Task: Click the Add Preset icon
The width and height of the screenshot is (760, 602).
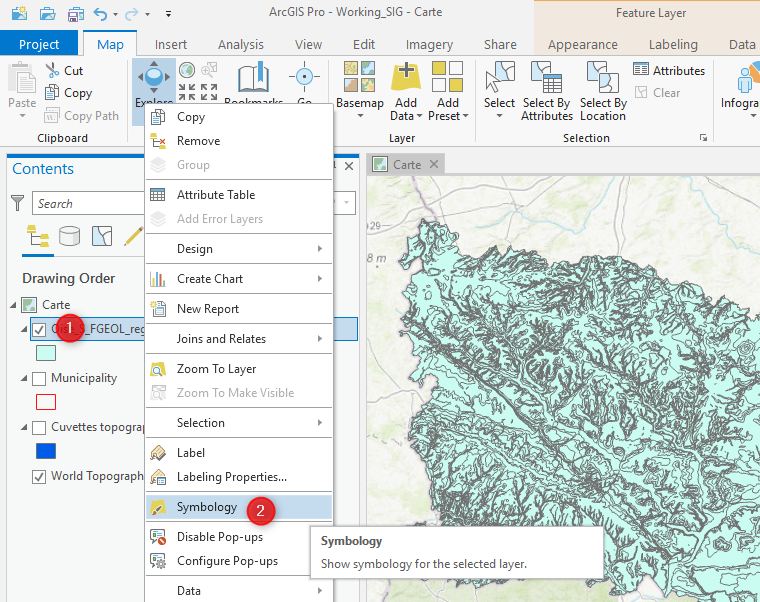Action: (x=447, y=77)
